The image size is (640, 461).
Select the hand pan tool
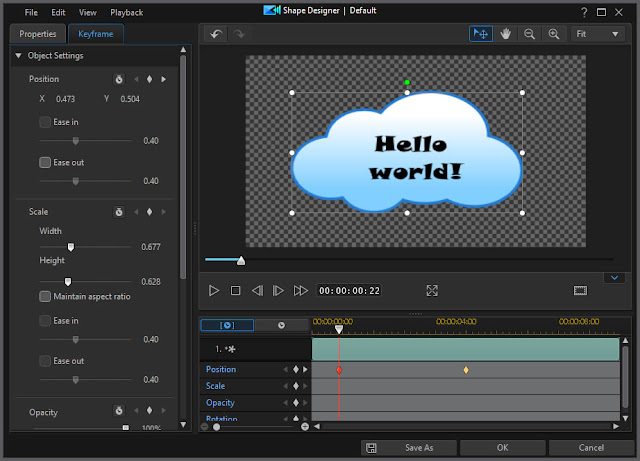(x=505, y=34)
